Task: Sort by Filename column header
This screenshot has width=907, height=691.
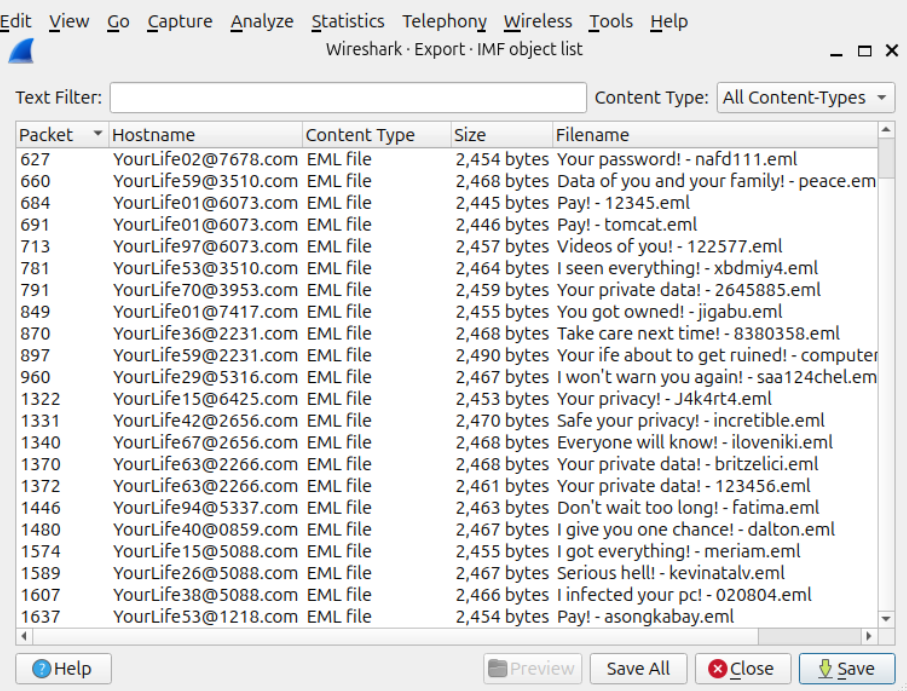Action: pos(714,135)
